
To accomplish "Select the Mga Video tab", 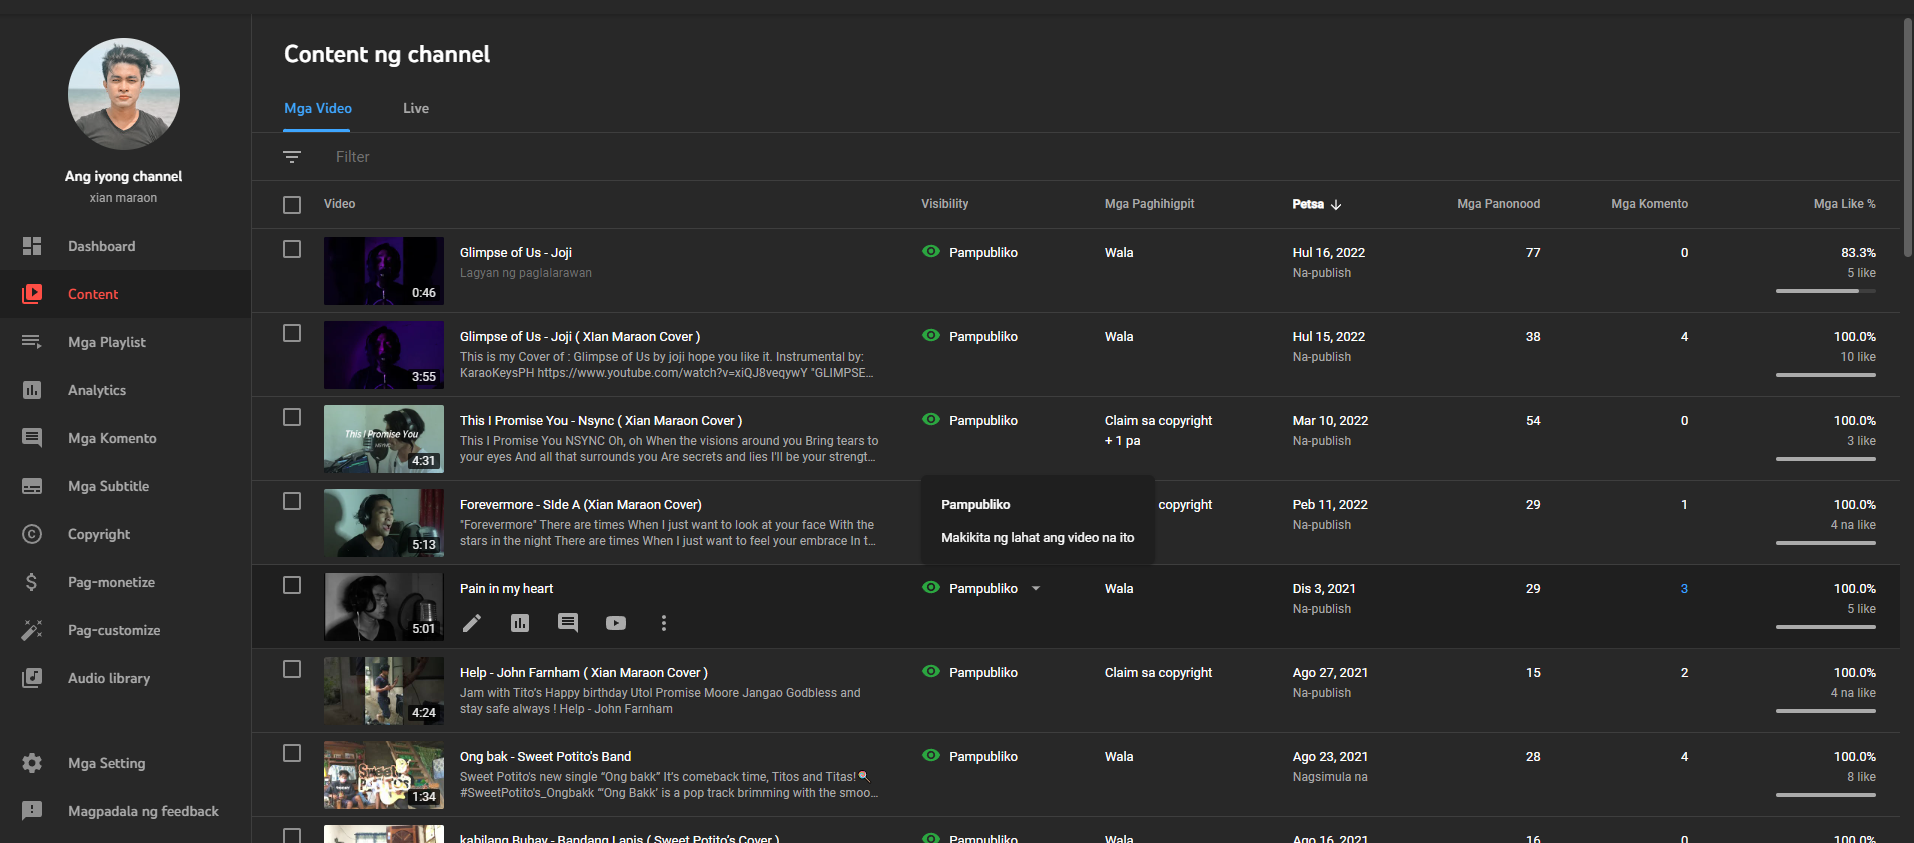I will coord(318,108).
